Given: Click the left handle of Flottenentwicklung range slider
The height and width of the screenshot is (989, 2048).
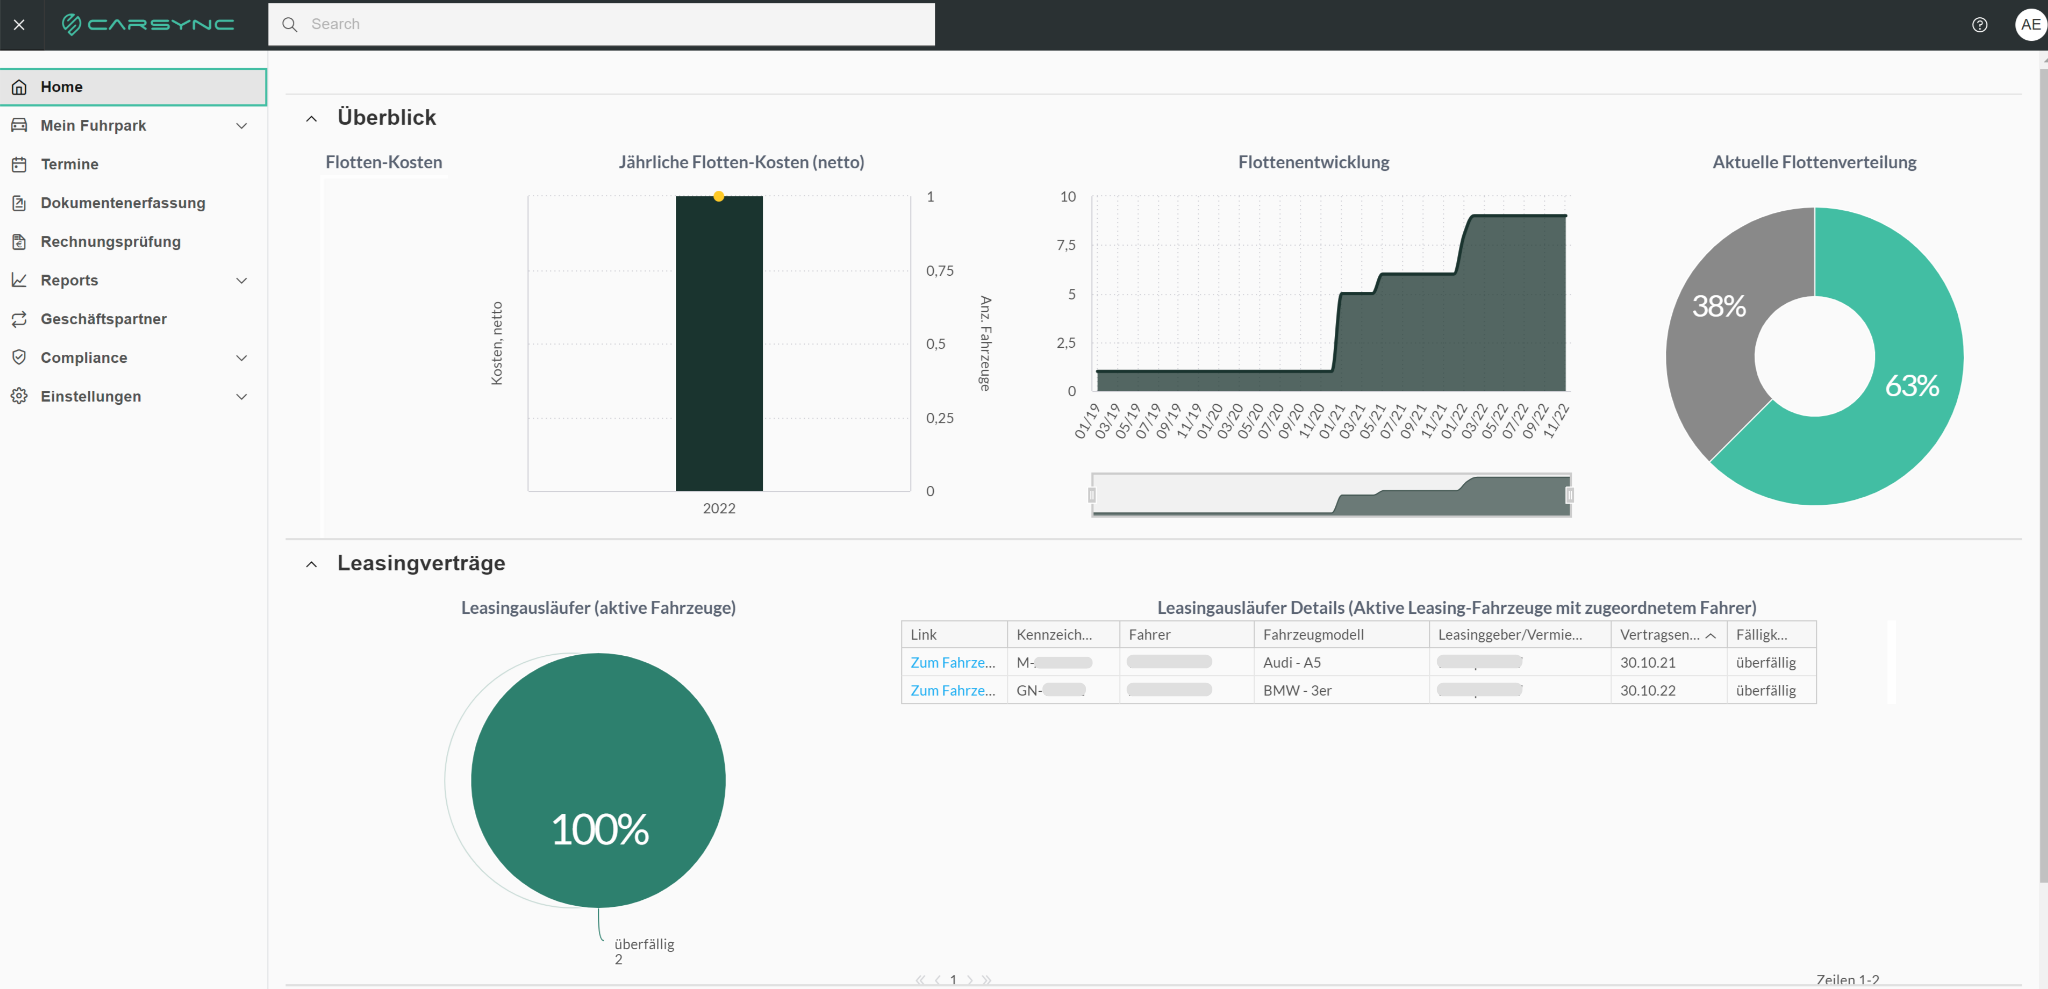Looking at the screenshot, I should click(1092, 495).
